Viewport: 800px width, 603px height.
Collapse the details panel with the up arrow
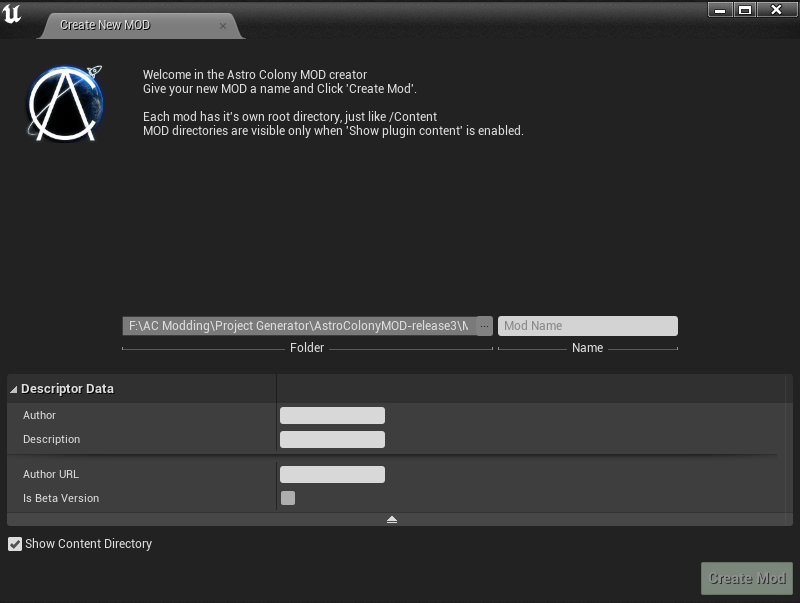(392, 518)
